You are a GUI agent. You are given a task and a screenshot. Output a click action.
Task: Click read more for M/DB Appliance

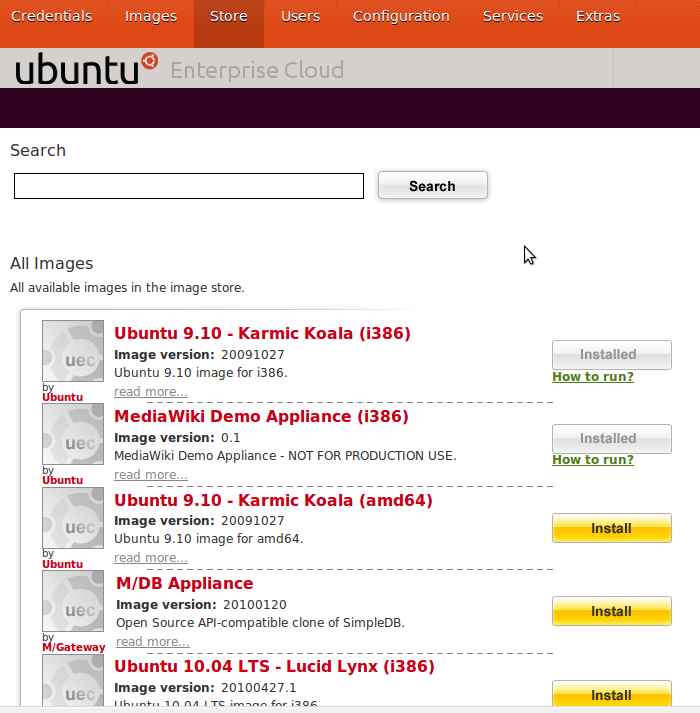(x=153, y=642)
